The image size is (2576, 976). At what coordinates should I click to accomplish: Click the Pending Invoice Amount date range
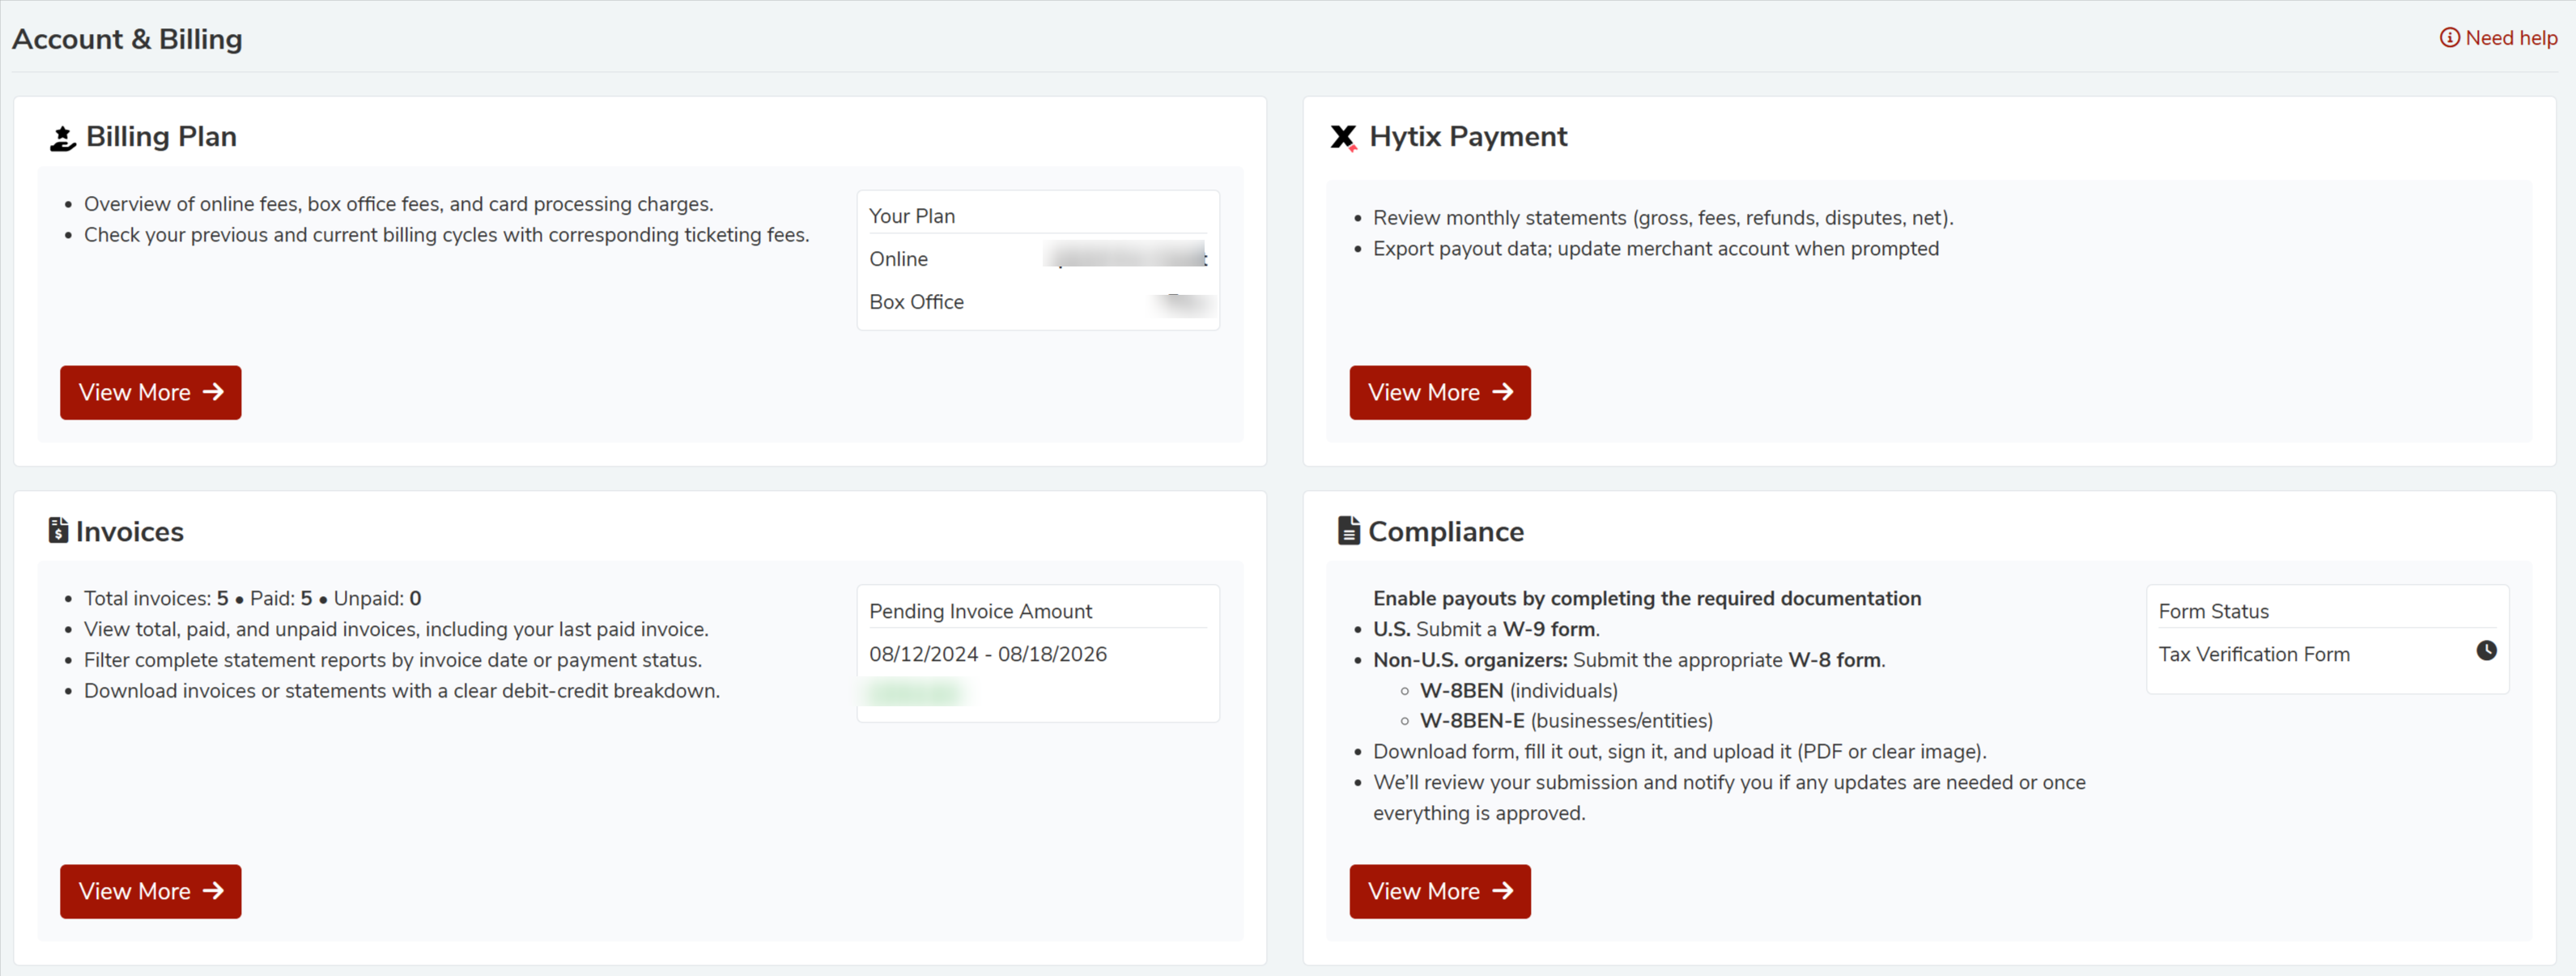(987, 654)
